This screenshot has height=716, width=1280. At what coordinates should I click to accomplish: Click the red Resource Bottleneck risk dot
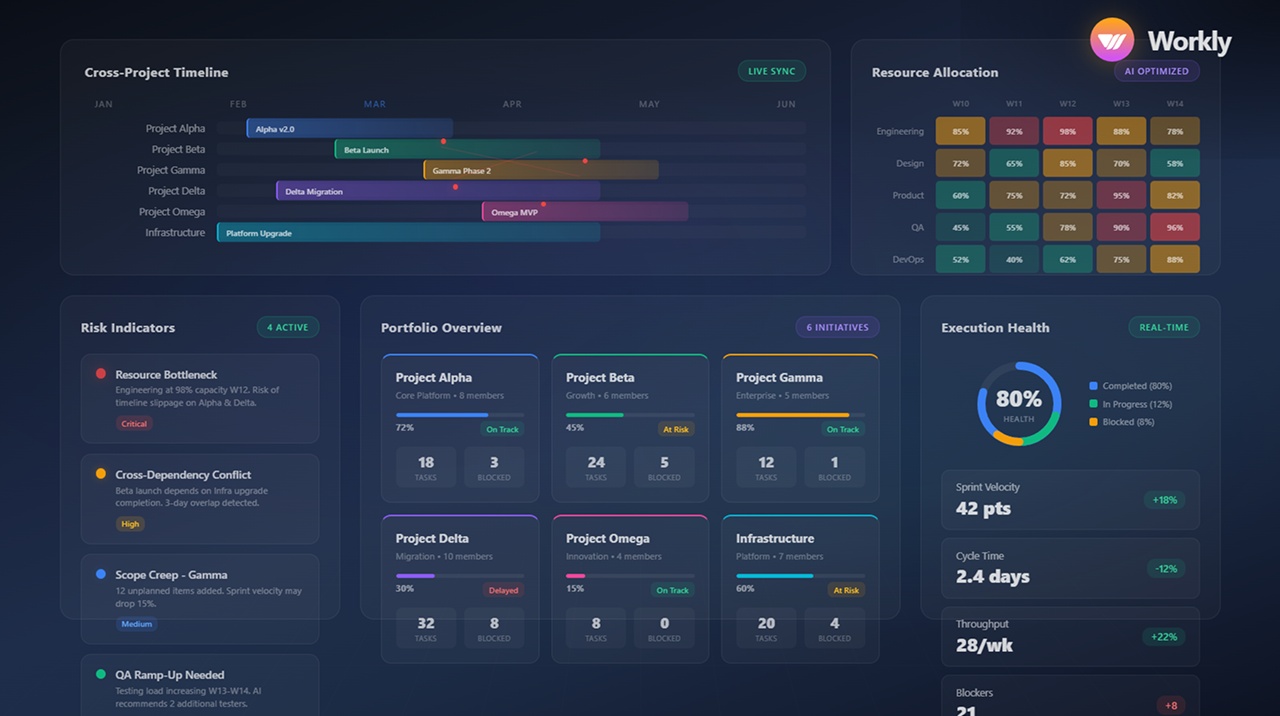[101, 374]
